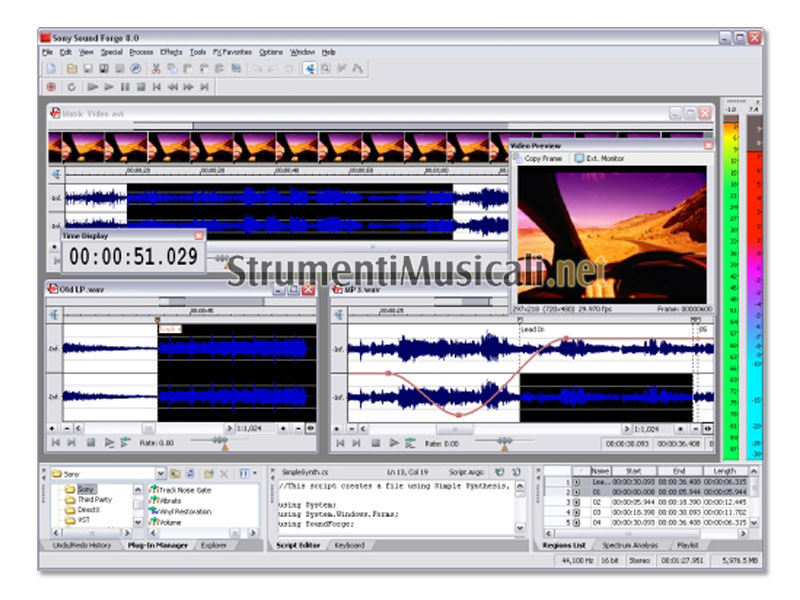This screenshot has width=800, height=600.
Task: Click the Open folder icon in toolbar
Action: [72, 68]
